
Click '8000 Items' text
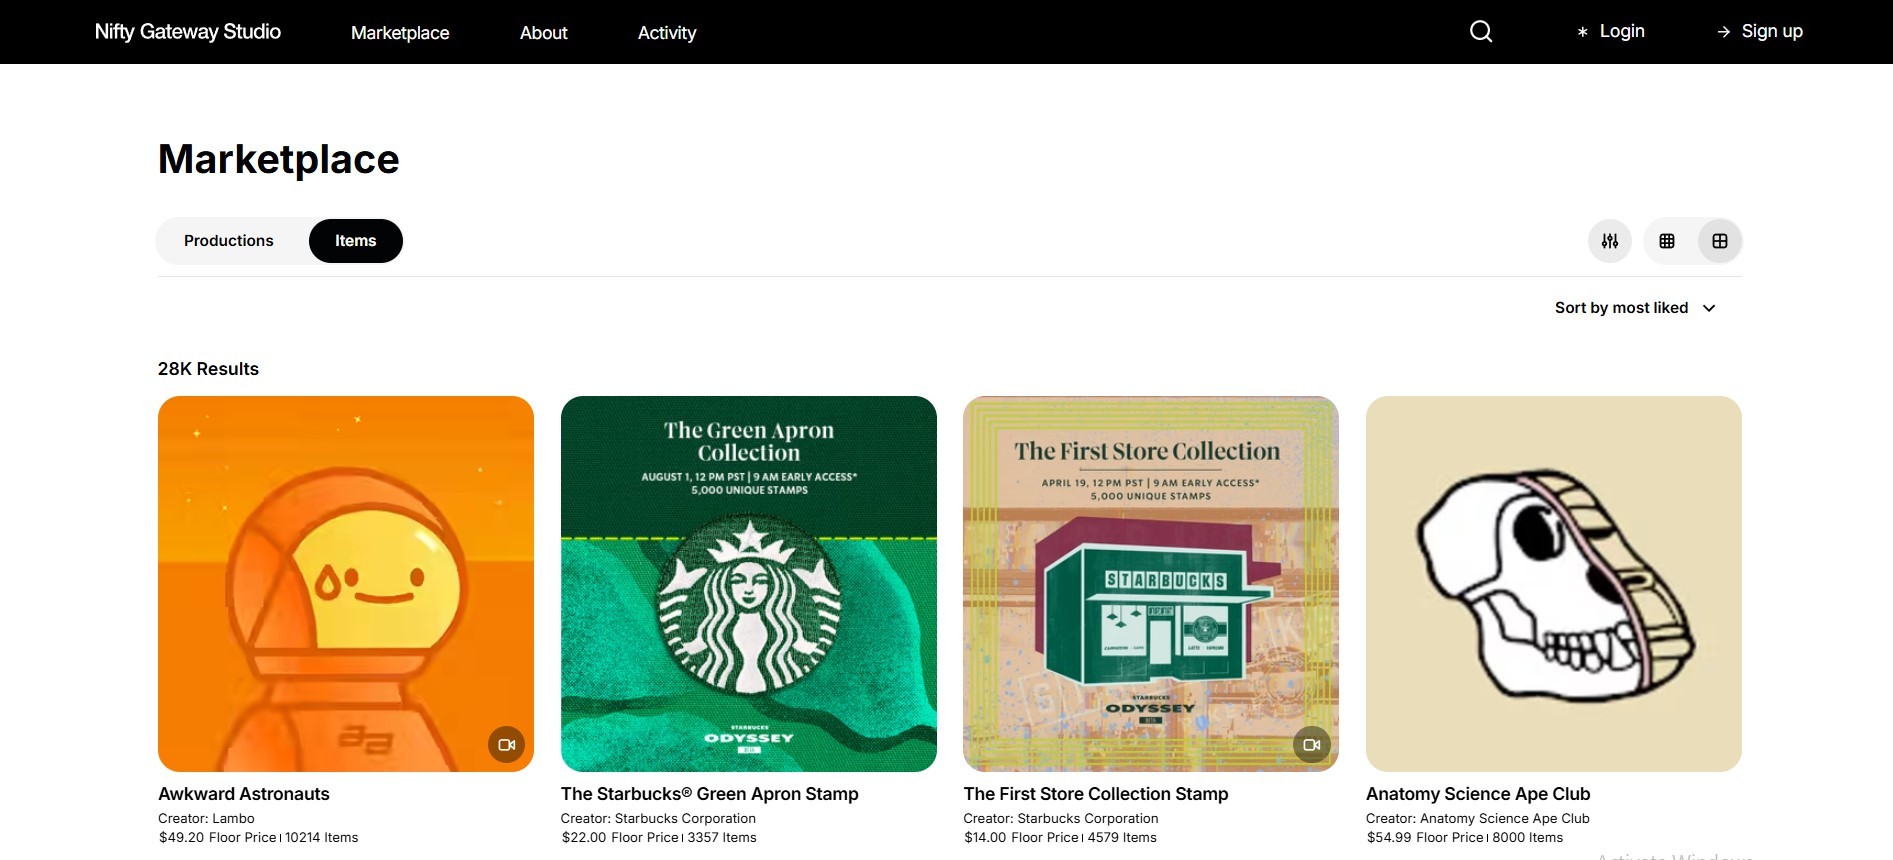(1528, 838)
